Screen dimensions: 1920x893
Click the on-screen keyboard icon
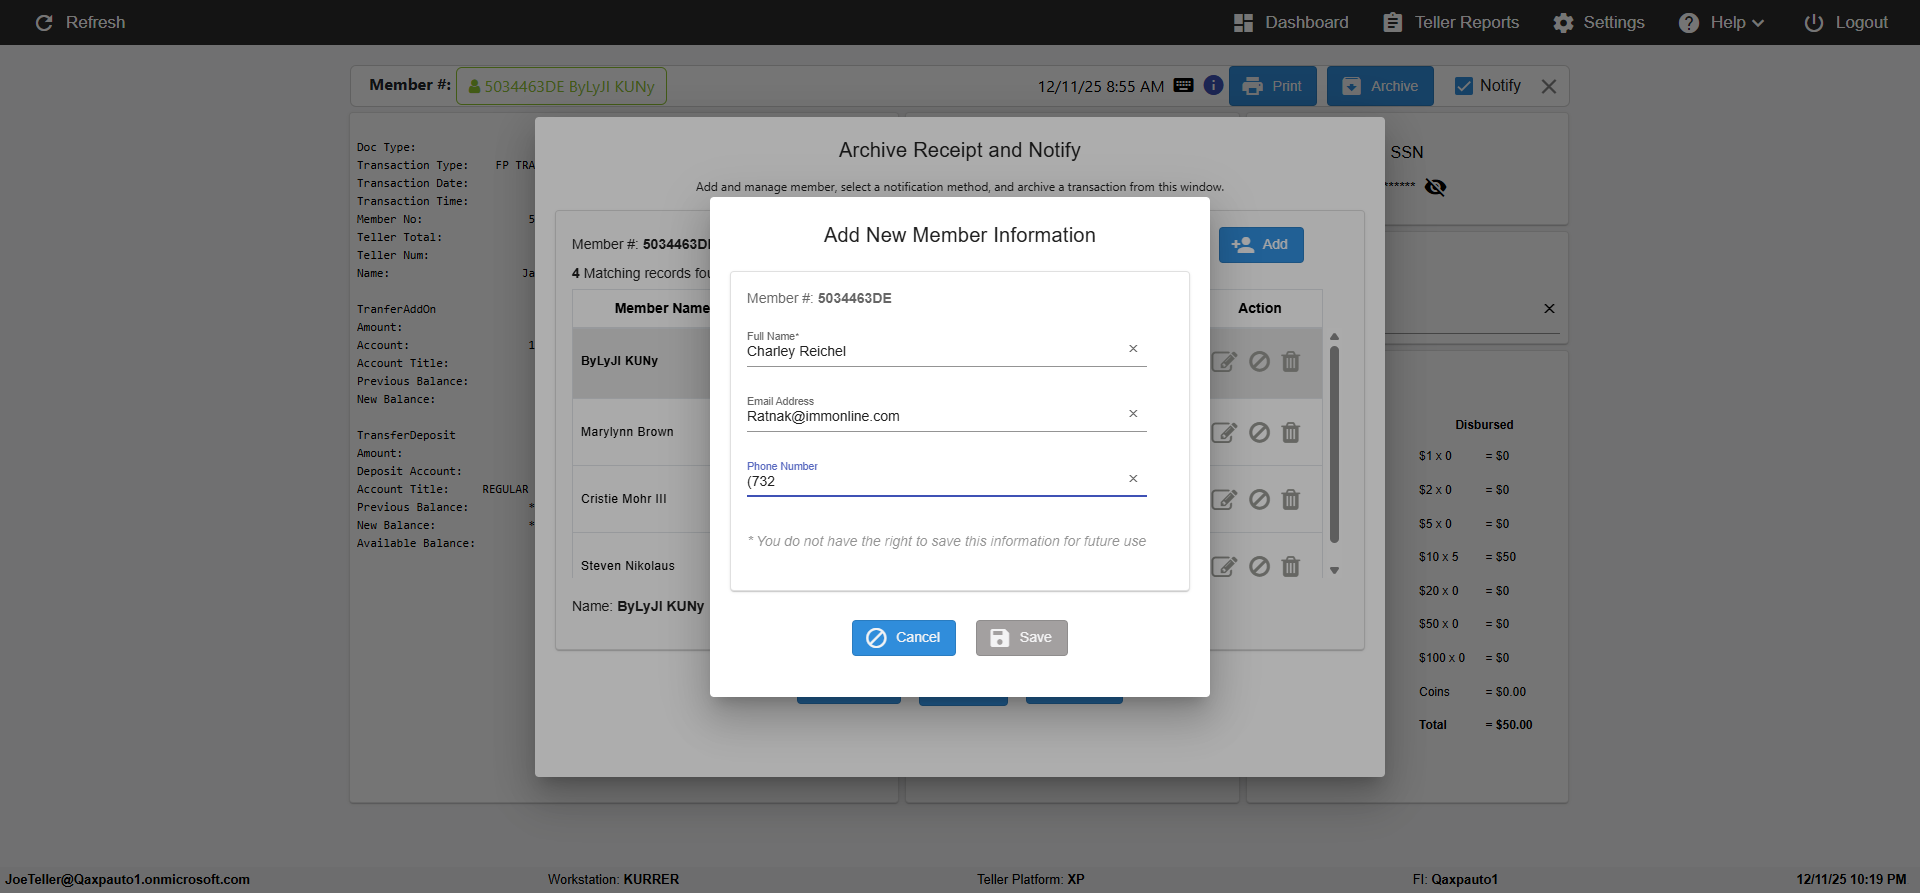(x=1184, y=85)
